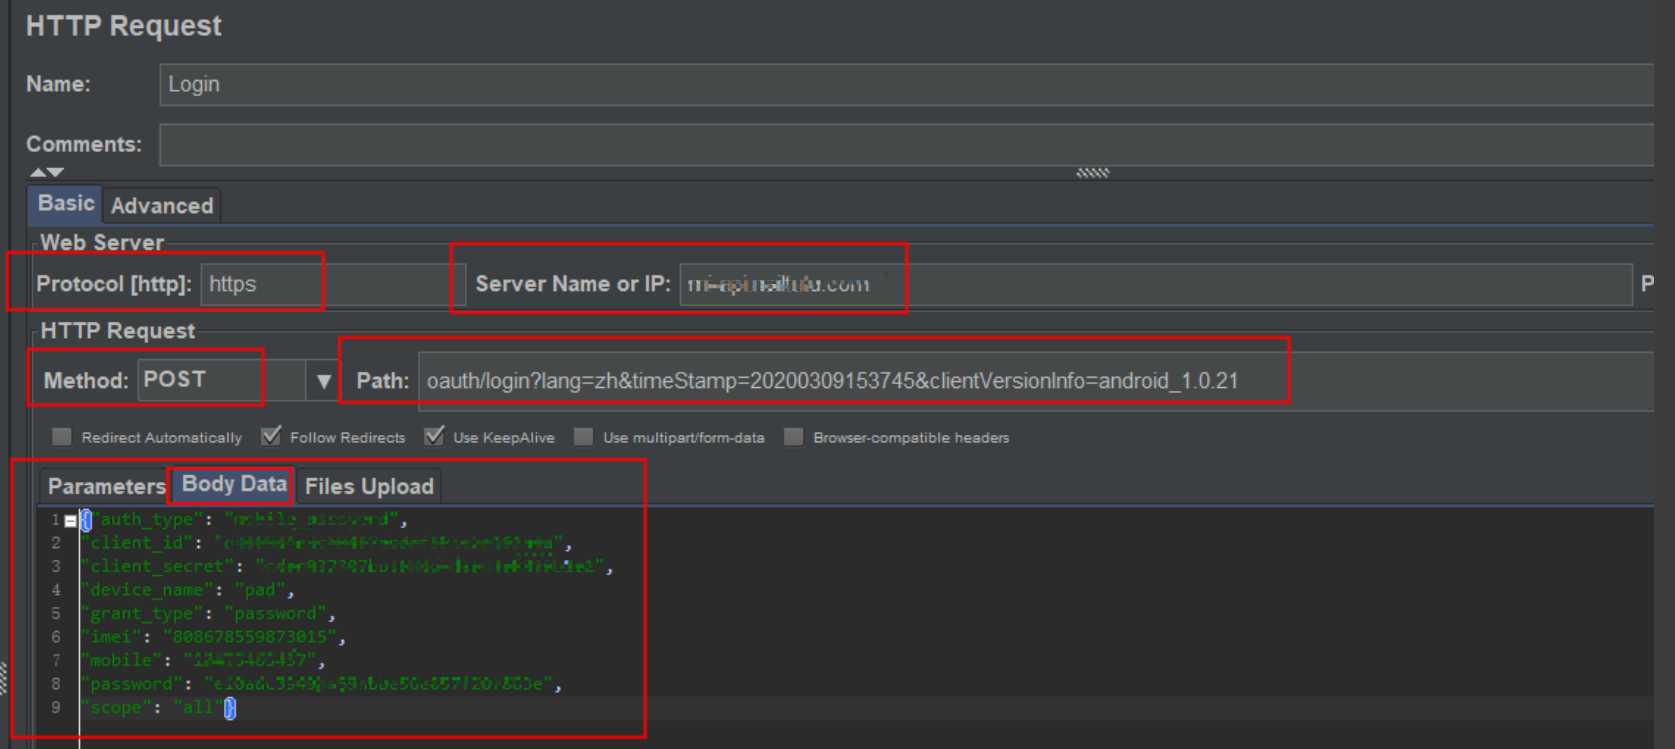Select the Body Data tab
1675x749 pixels.
point(234,484)
